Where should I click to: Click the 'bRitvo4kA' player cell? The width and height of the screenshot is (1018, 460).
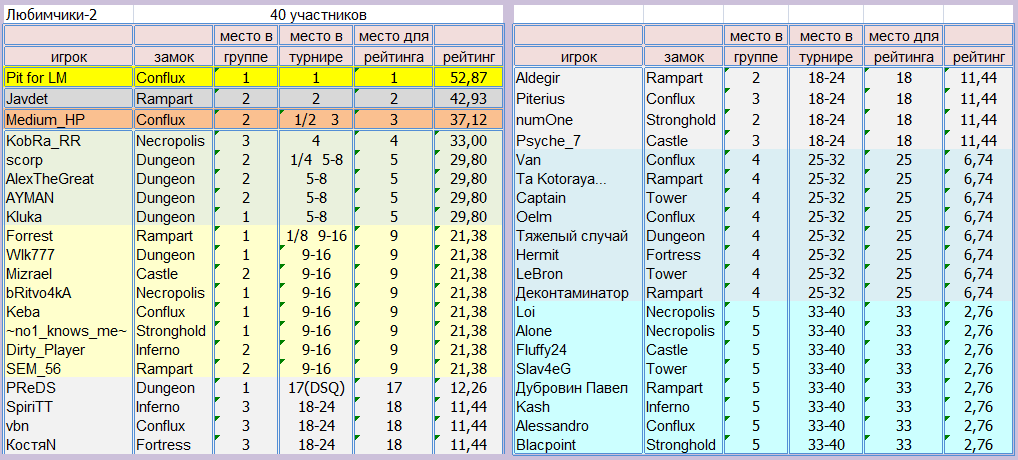[68, 293]
